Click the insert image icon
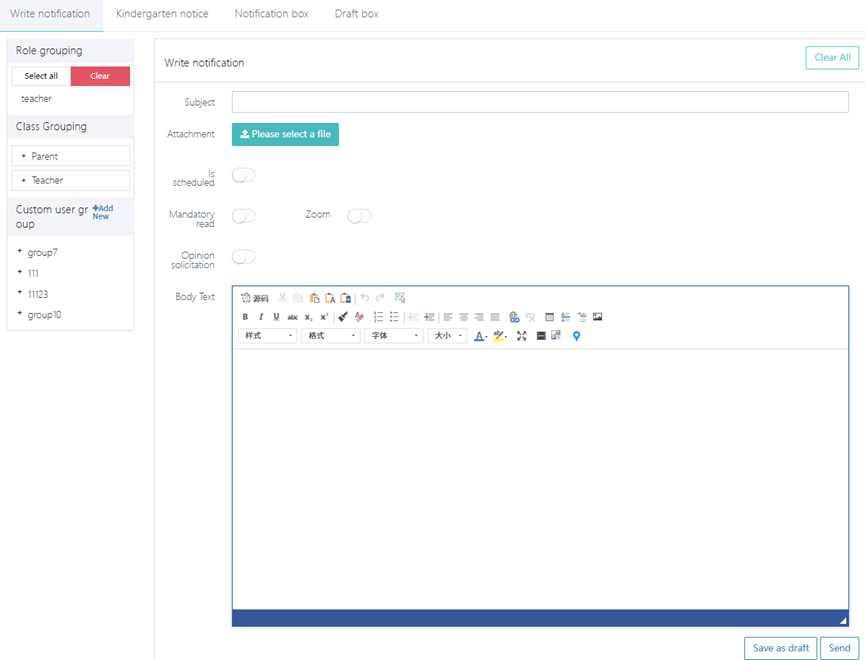The image size is (865, 660). [598, 317]
